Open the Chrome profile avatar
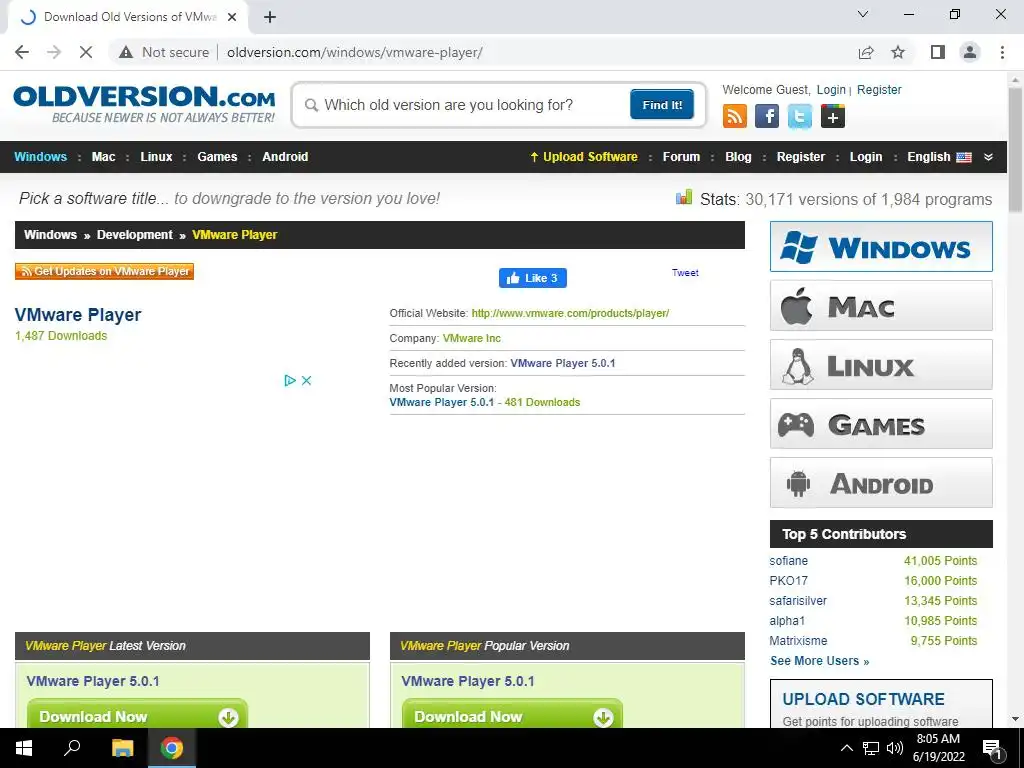 (x=970, y=52)
